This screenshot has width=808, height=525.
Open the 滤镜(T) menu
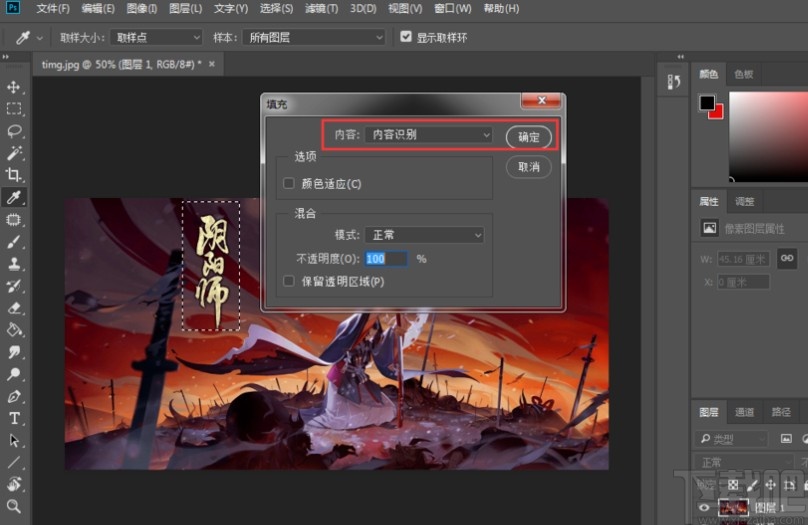click(322, 9)
